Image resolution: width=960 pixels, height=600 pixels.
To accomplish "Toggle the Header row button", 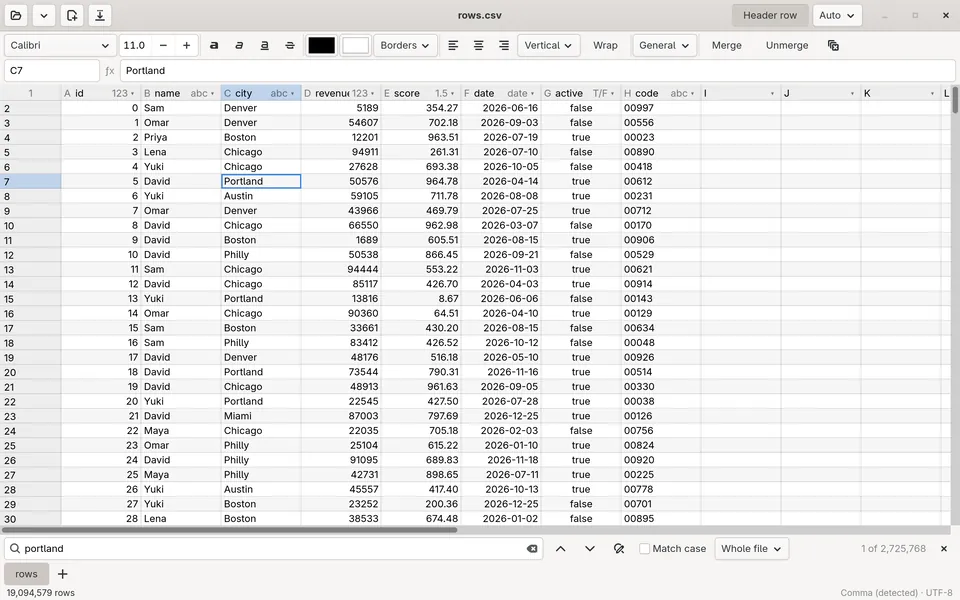I will click(x=770, y=15).
